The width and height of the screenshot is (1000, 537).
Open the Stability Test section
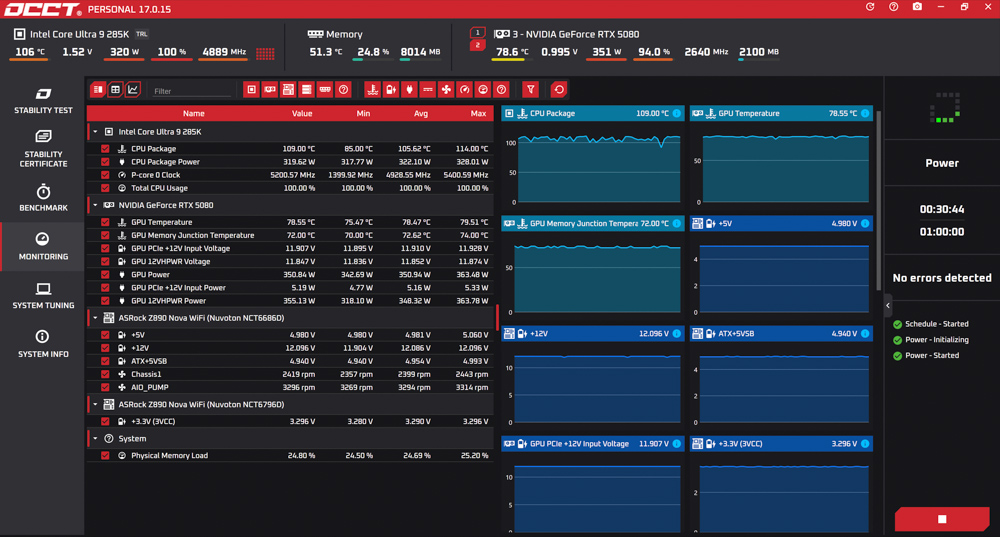click(x=43, y=101)
